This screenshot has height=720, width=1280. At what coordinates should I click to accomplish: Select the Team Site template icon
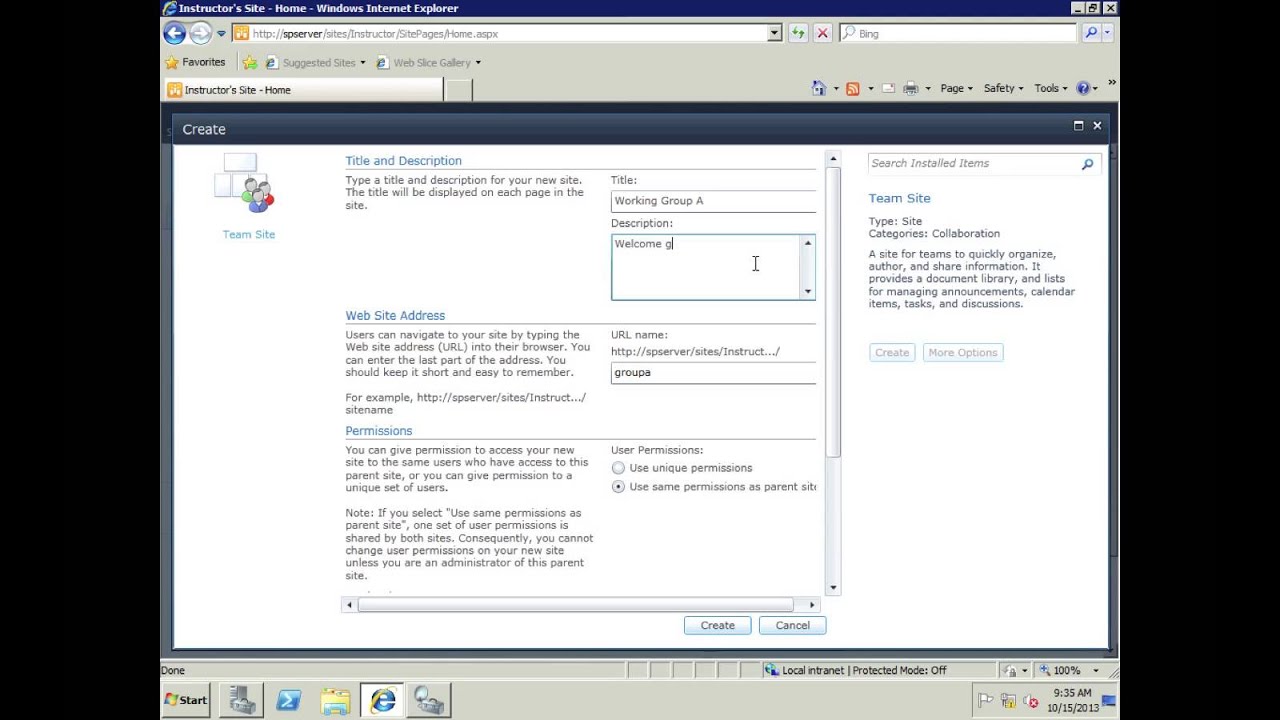click(245, 184)
